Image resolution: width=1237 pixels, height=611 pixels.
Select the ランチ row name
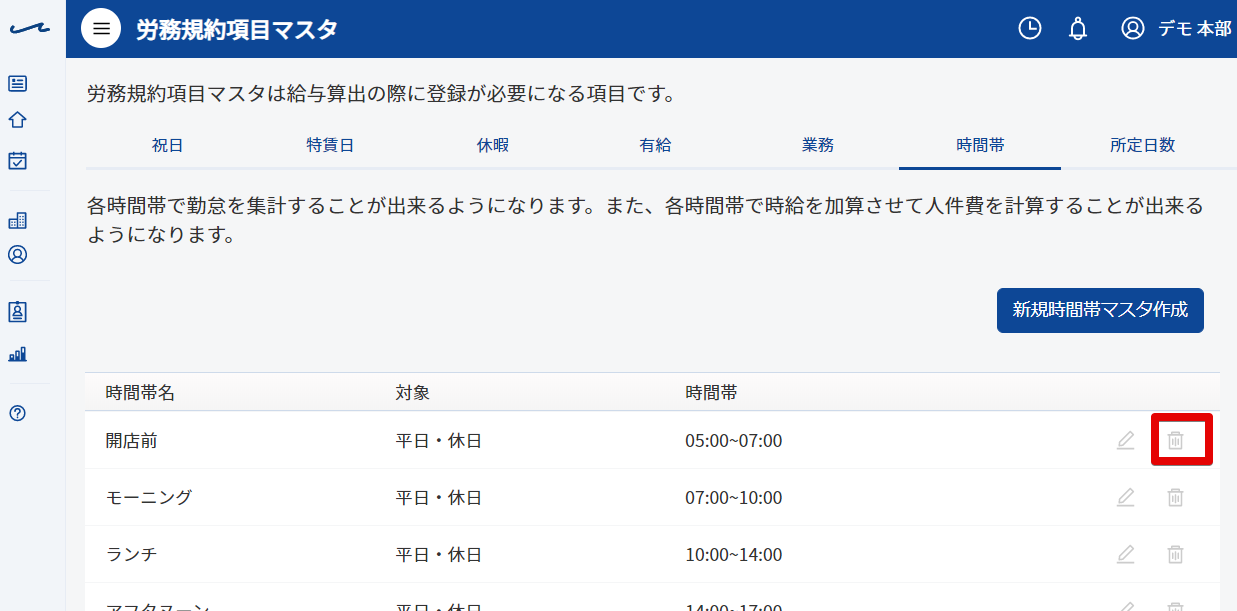click(x=131, y=554)
